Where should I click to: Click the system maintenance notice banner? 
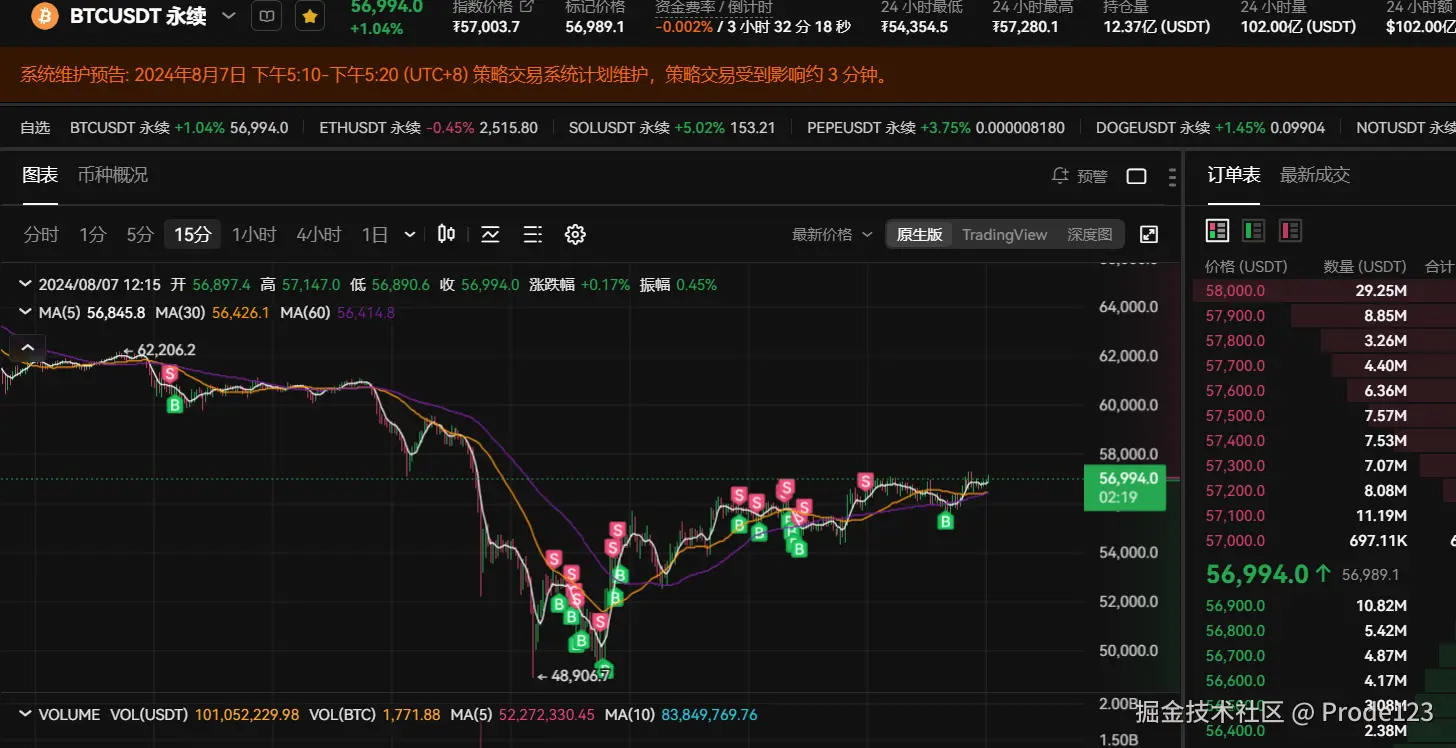(x=728, y=74)
